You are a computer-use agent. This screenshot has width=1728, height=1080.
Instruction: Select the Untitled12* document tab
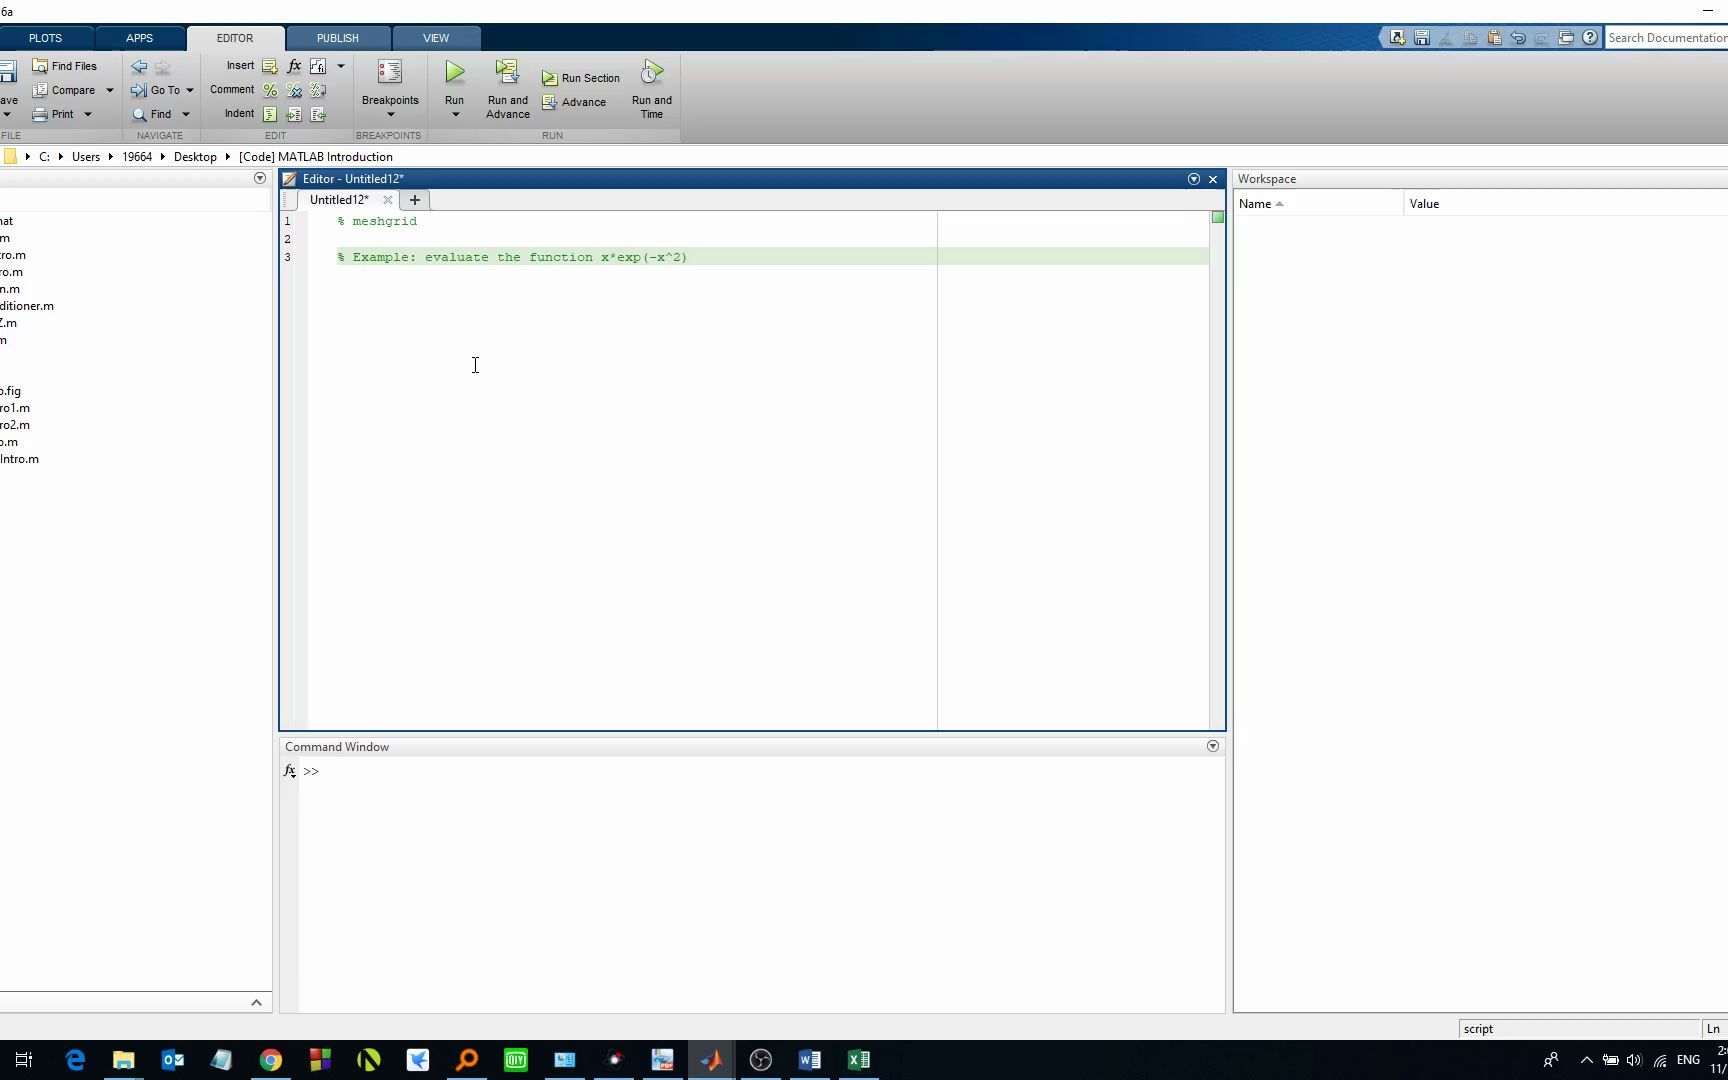339,200
